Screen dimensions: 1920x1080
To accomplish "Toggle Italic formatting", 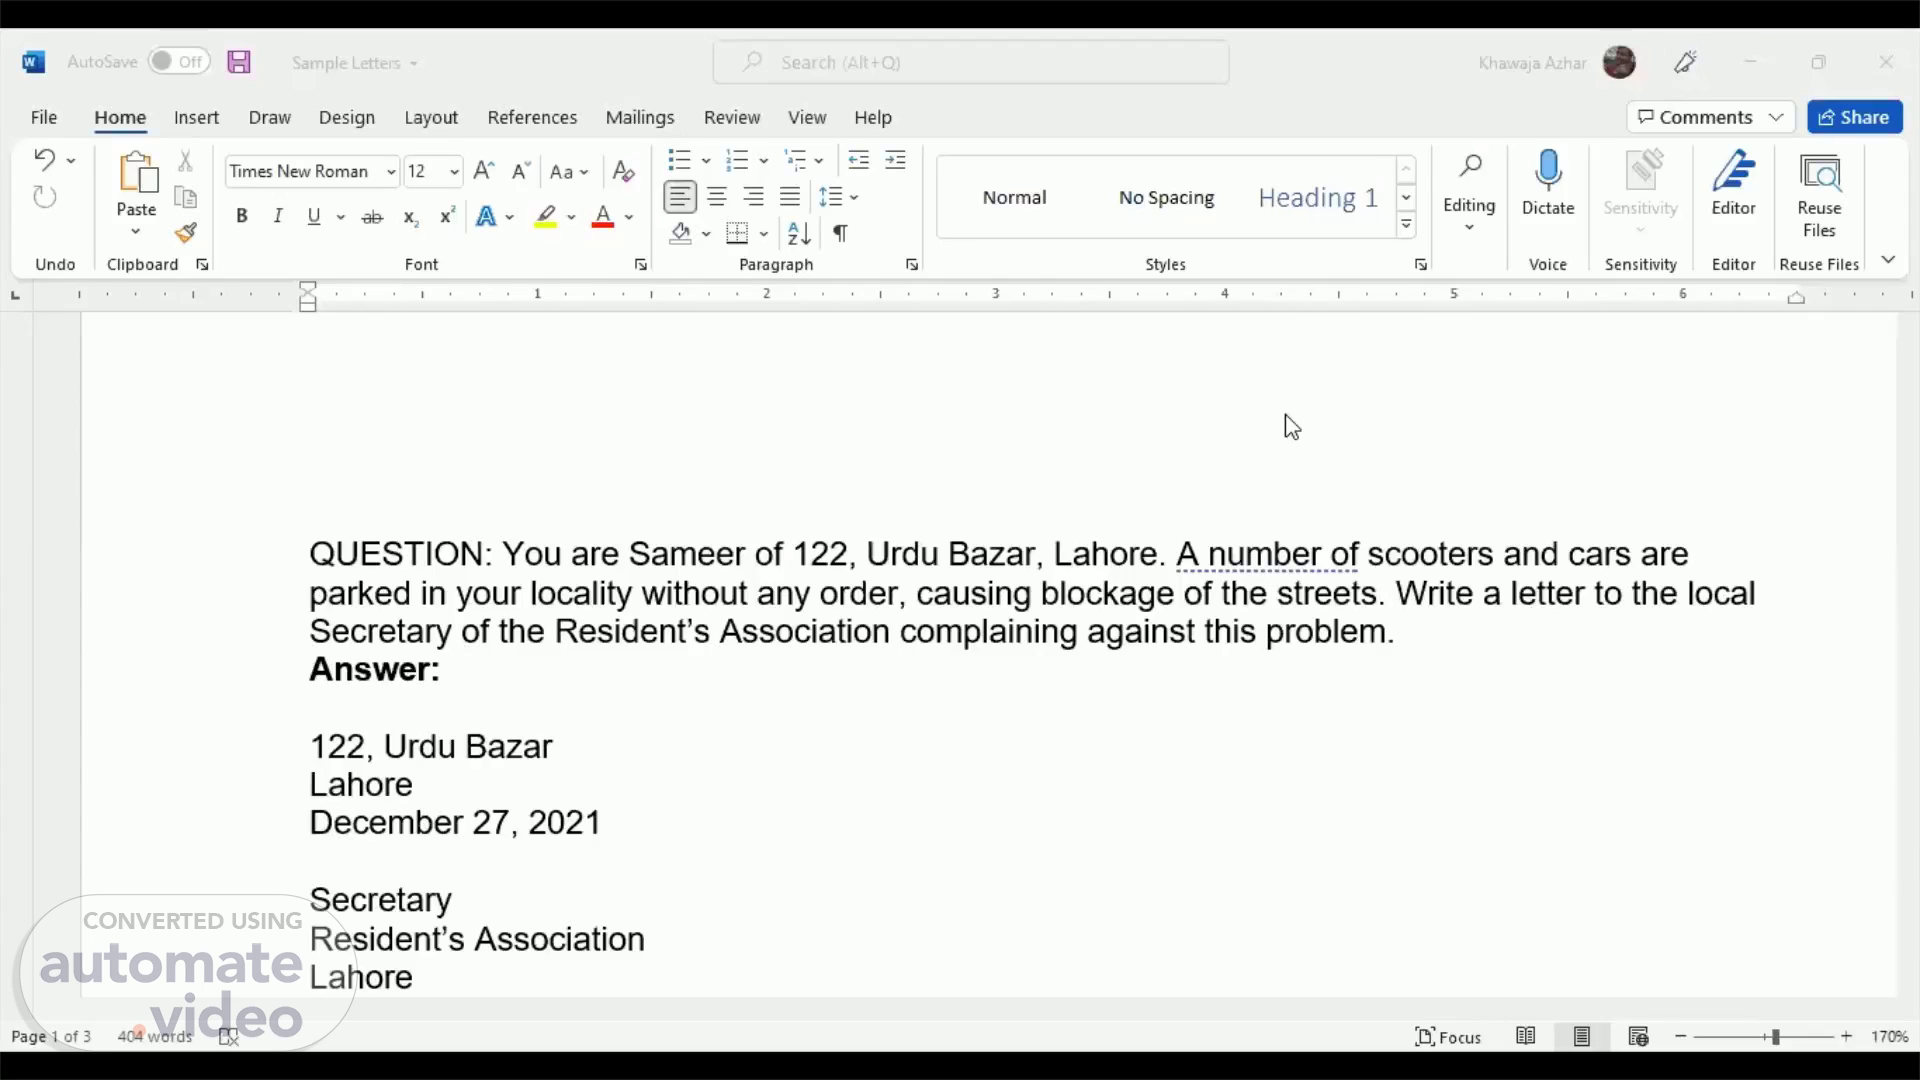I will point(278,216).
